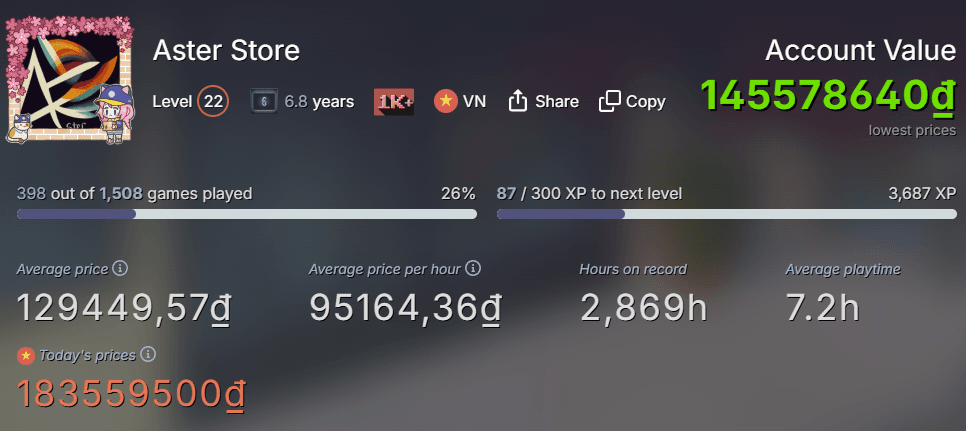Click the XP to next level bar
The width and height of the screenshot is (966, 431).
coord(726,214)
